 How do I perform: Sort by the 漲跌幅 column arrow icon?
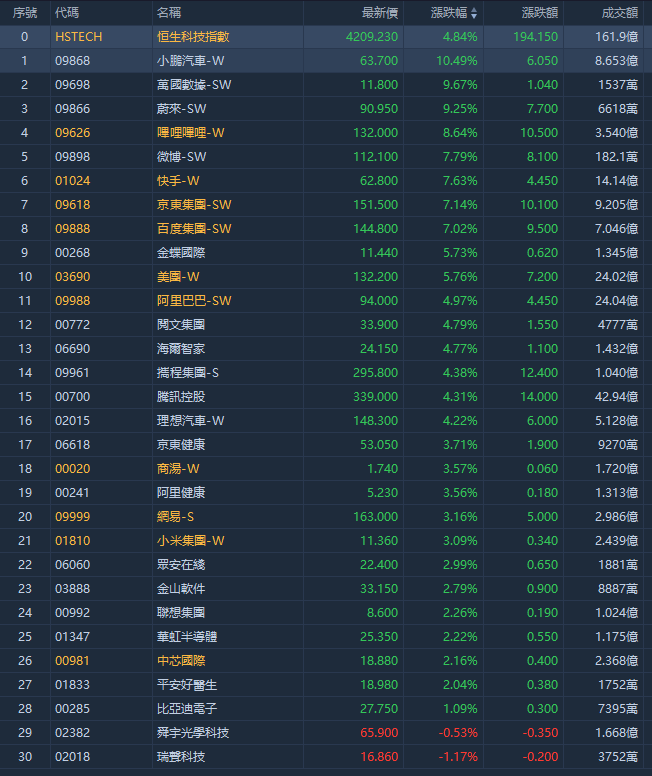[474, 13]
